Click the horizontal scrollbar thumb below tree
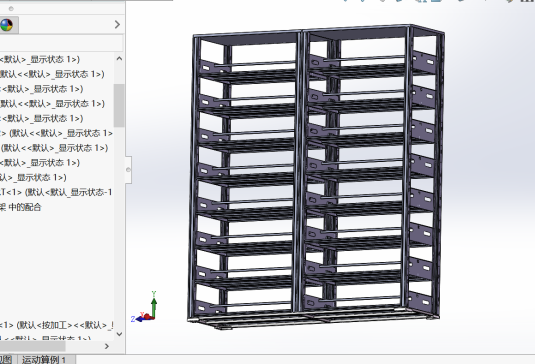 click(x=32, y=346)
